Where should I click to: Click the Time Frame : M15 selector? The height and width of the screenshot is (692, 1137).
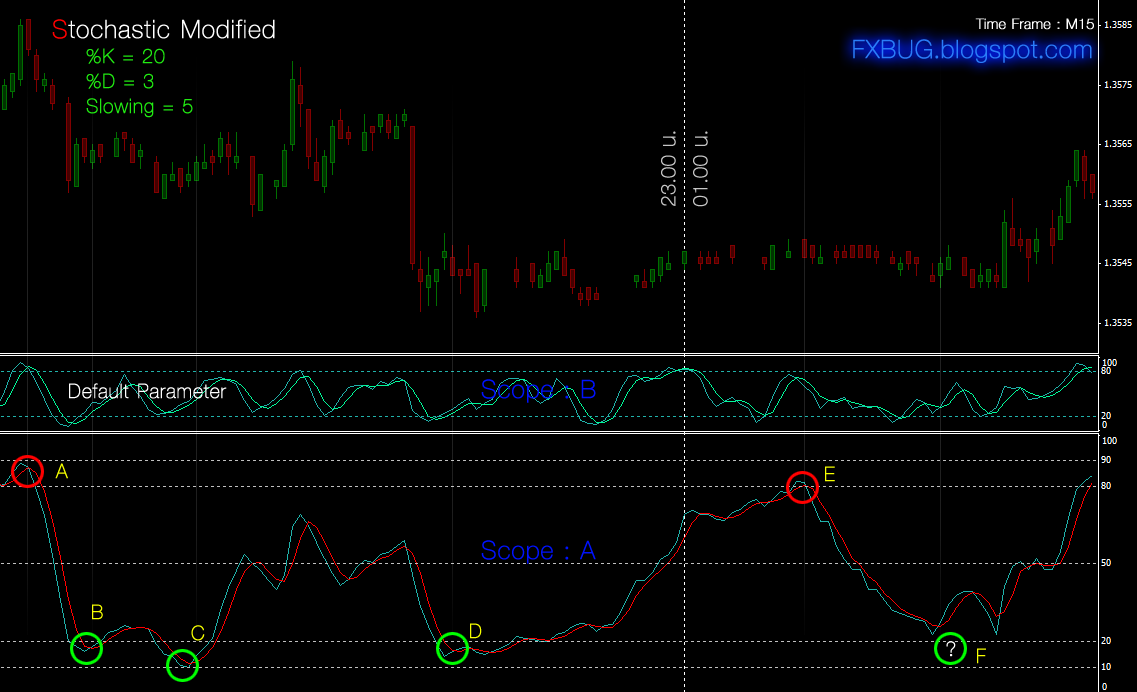coord(1035,24)
